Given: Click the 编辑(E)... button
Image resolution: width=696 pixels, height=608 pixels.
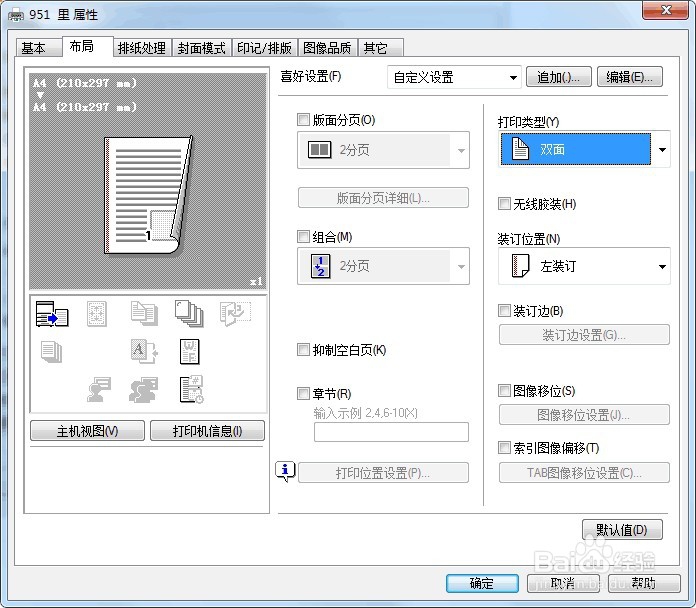Looking at the screenshot, I should [x=629, y=77].
